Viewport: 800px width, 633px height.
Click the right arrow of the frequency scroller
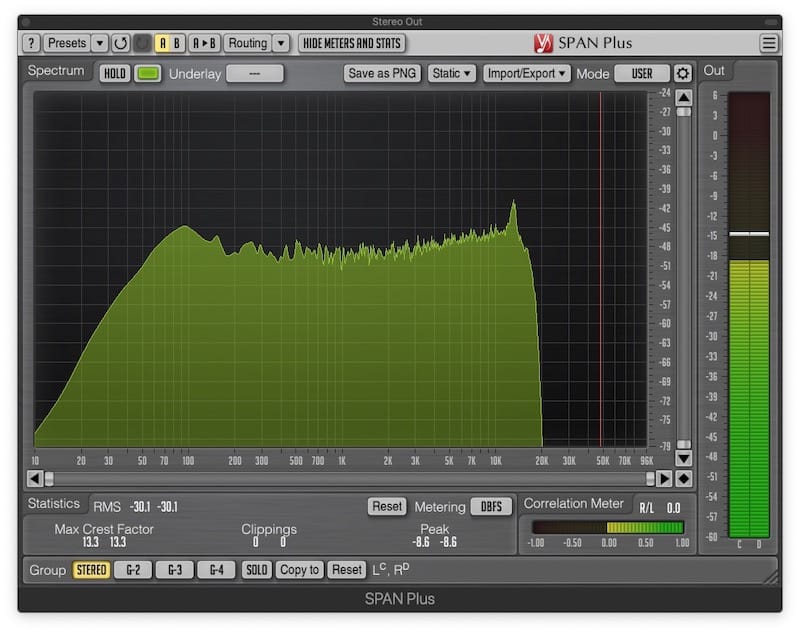point(664,479)
